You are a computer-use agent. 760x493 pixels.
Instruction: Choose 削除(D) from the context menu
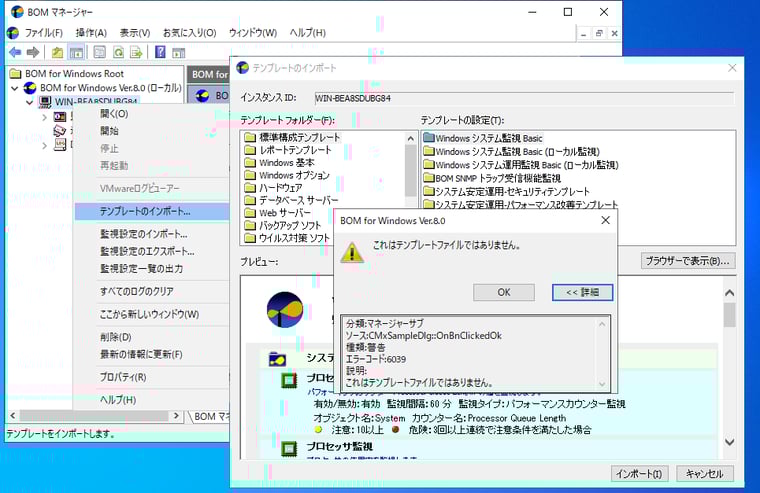pyautogui.click(x=152, y=337)
